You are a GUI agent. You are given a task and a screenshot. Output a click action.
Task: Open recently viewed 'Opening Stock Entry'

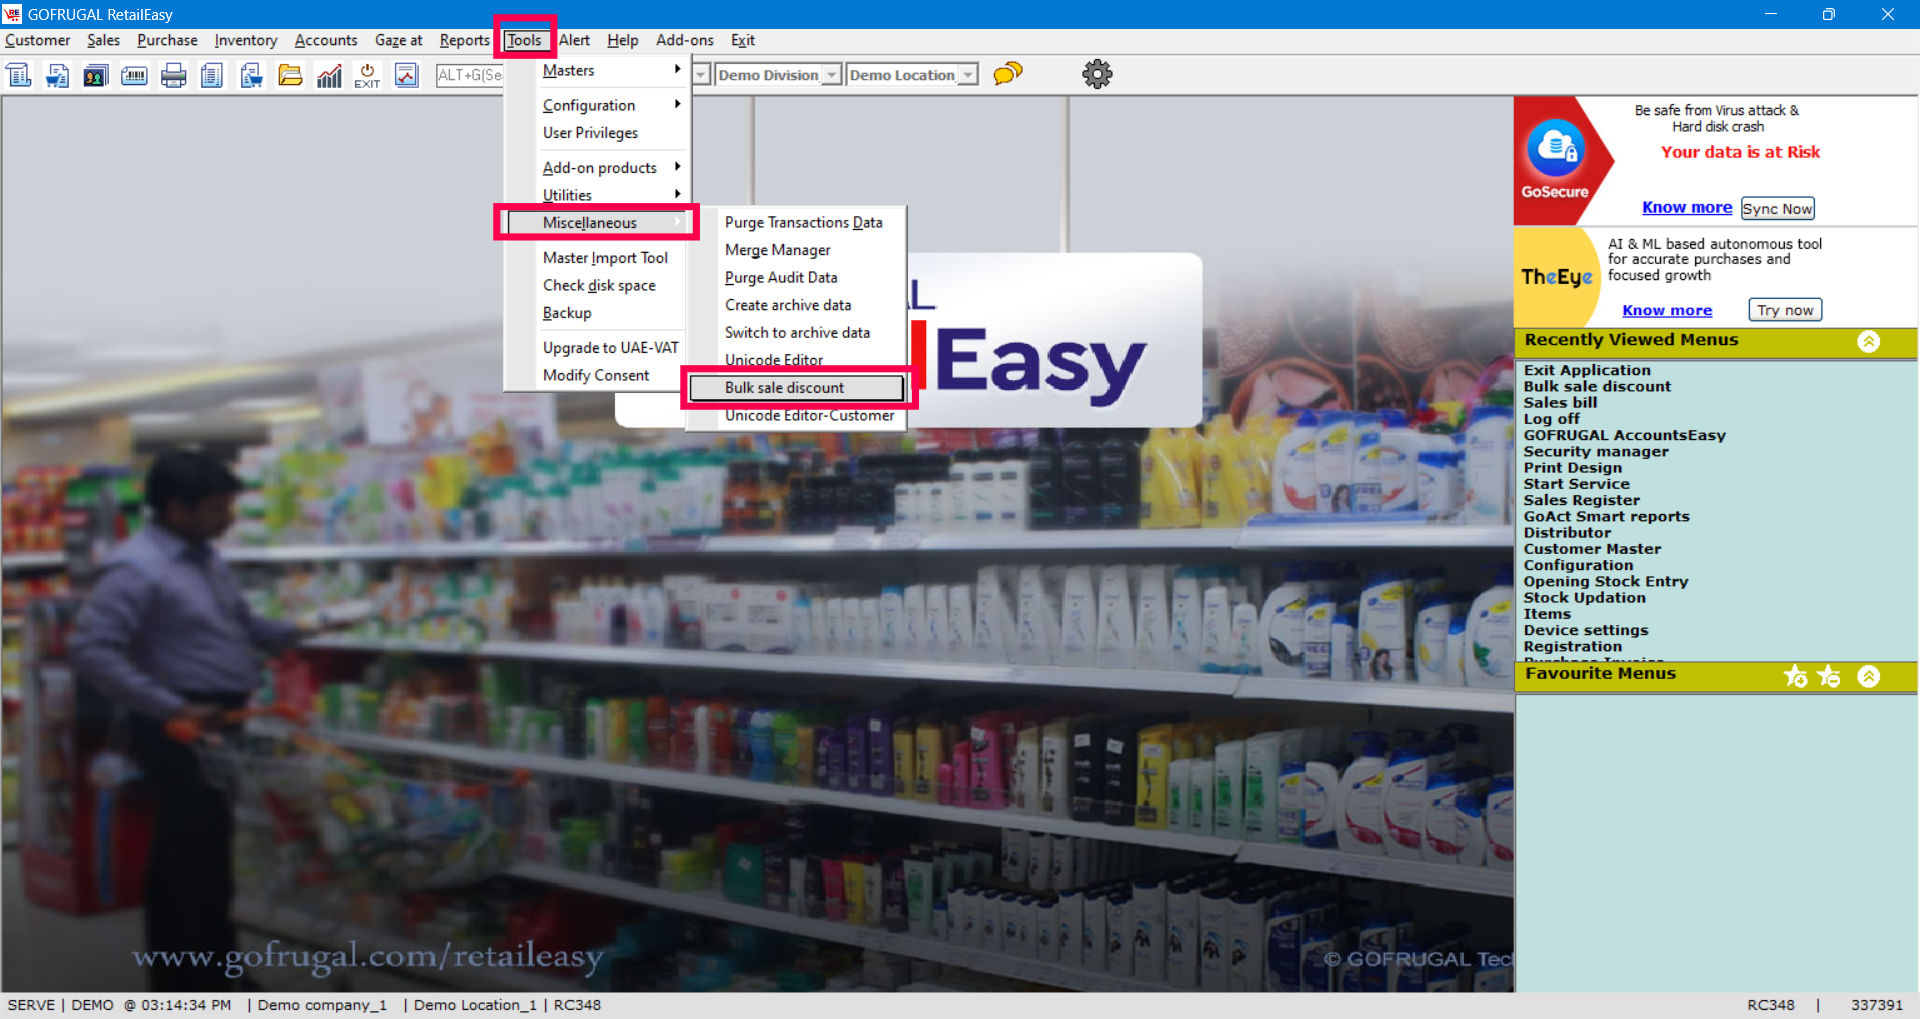click(x=1606, y=581)
